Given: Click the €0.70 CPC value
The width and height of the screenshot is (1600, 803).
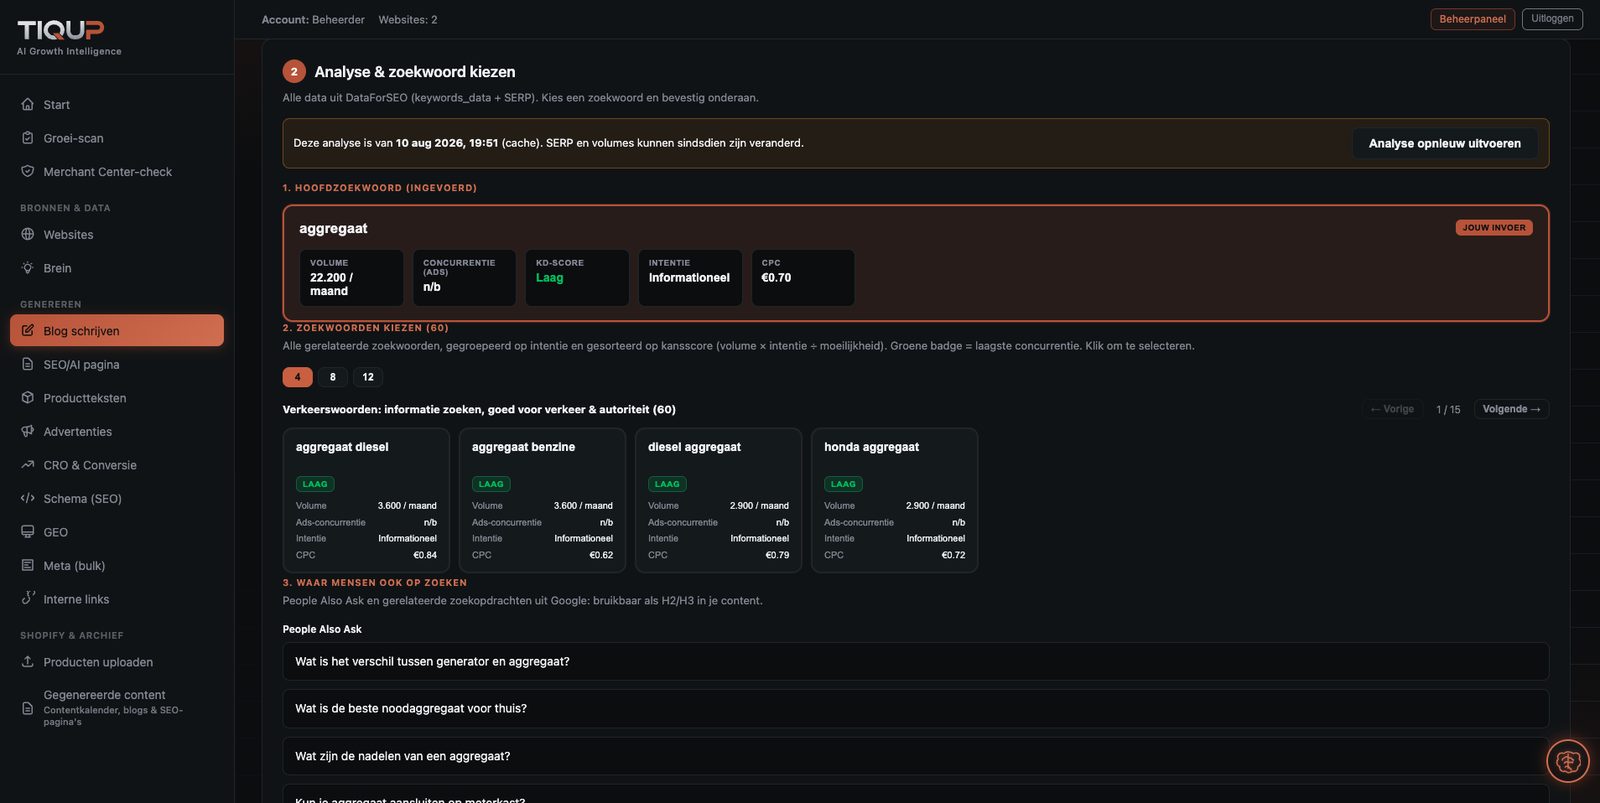Looking at the screenshot, I should point(776,278).
